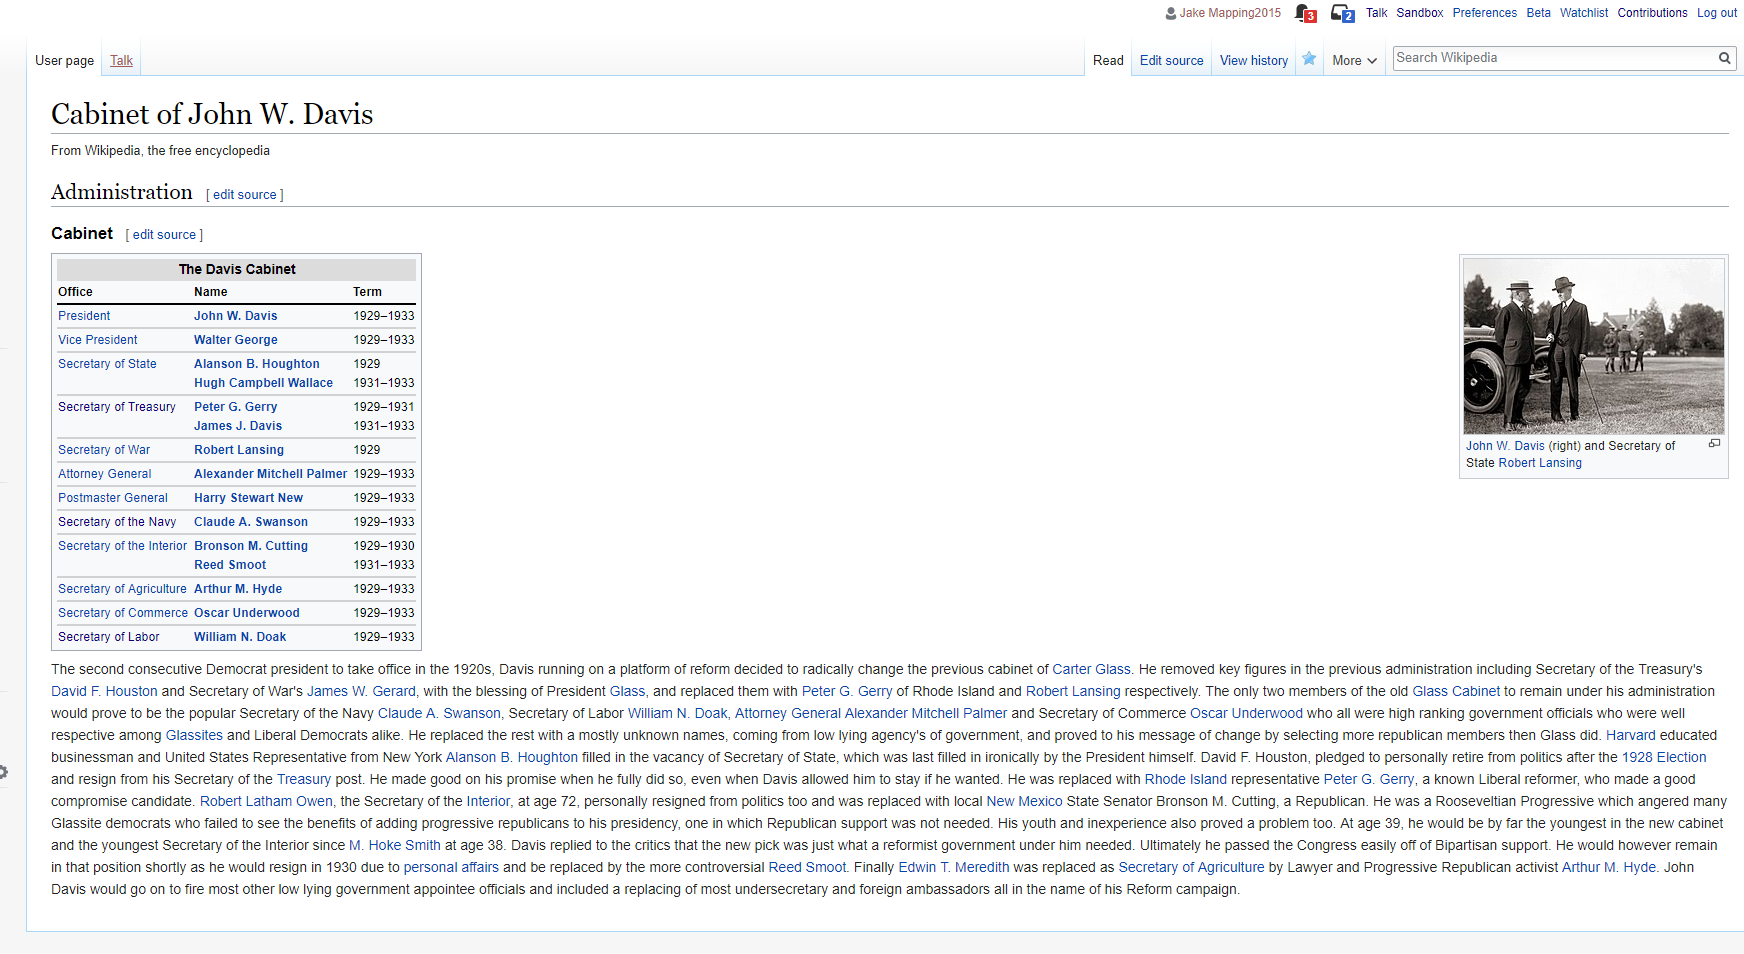Open Secretary of Agriculture link in table

click(122, 589)
